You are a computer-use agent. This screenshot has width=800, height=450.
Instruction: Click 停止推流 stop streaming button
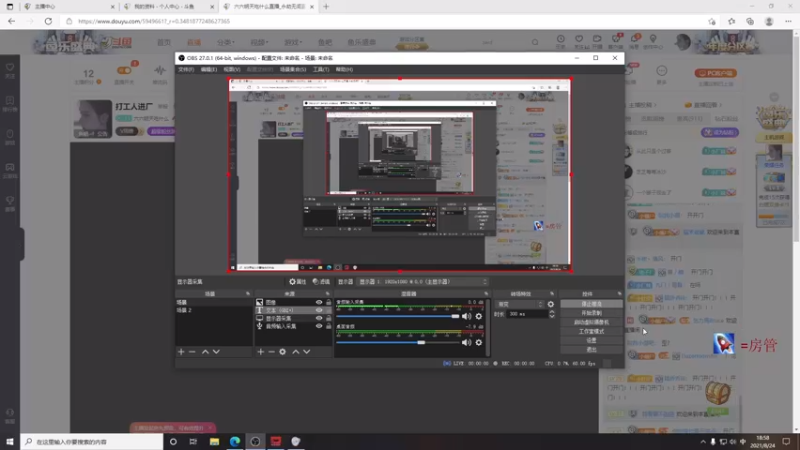(591, 304)
